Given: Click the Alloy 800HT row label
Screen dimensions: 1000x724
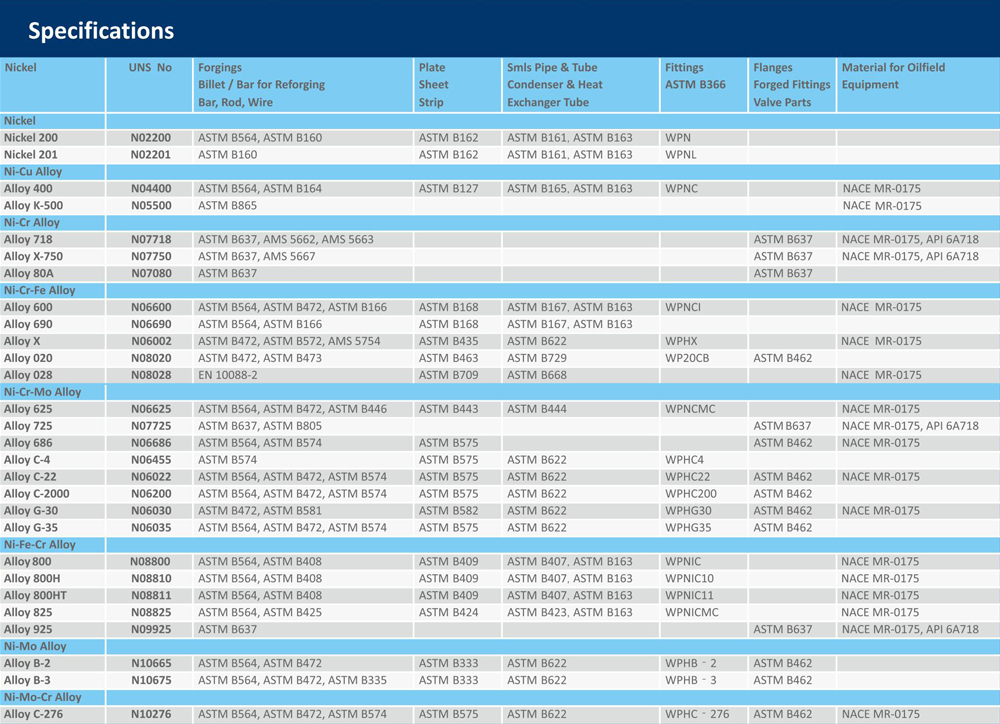Looking at the screenshot, I should 35,596.
